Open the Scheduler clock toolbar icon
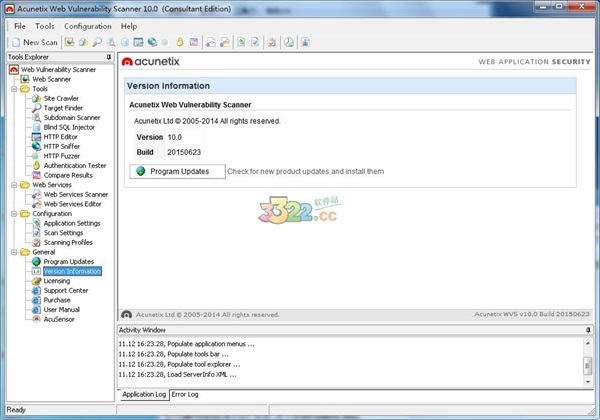 [x=289, y=42]
